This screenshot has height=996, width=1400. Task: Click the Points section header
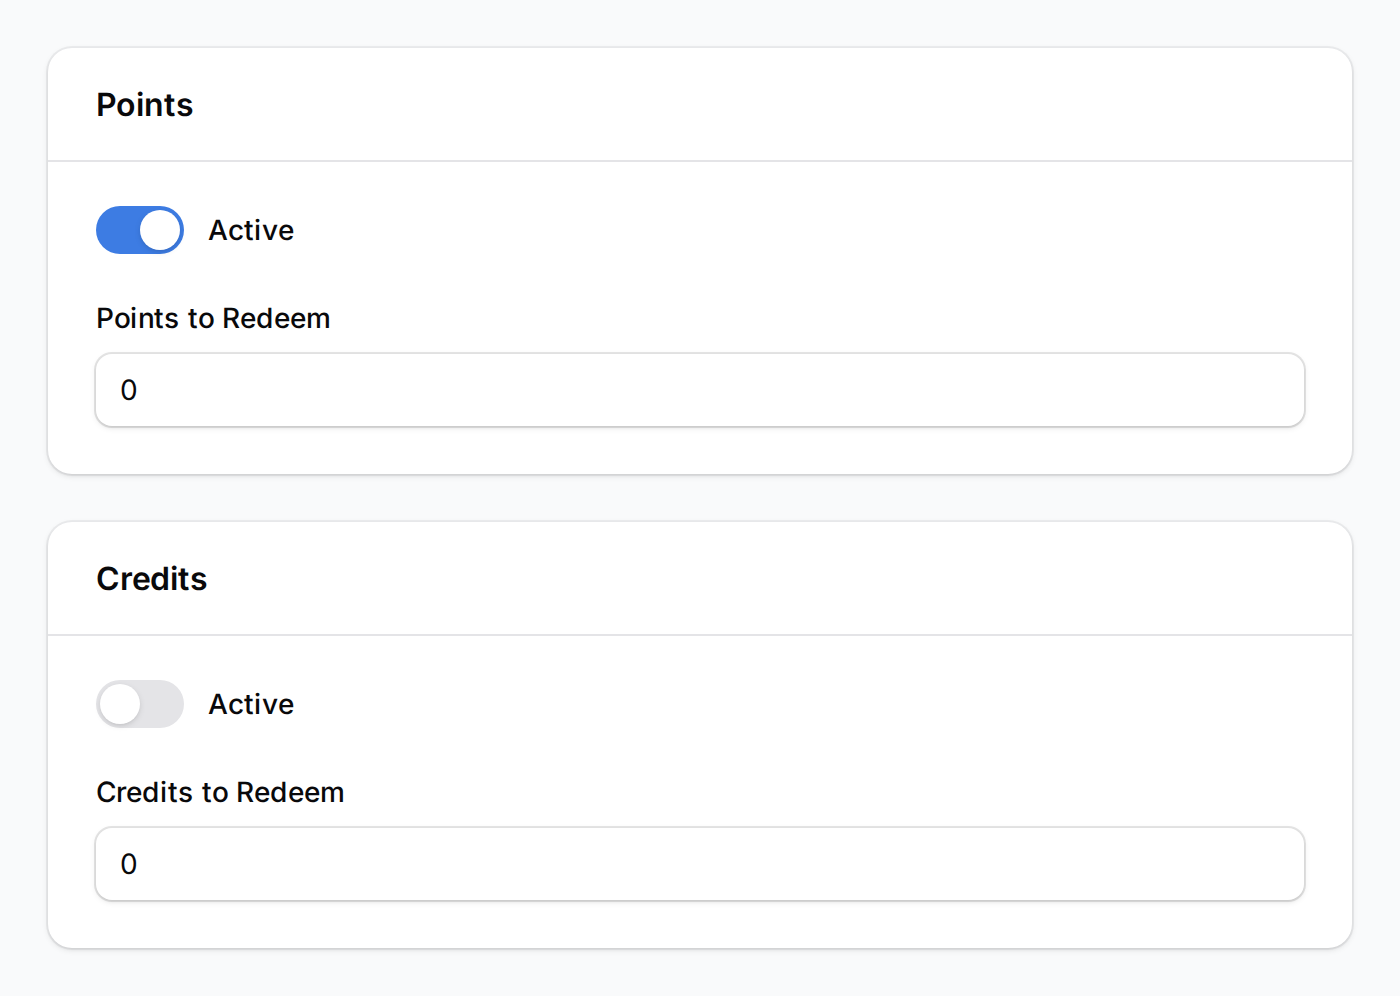(144, 104)
